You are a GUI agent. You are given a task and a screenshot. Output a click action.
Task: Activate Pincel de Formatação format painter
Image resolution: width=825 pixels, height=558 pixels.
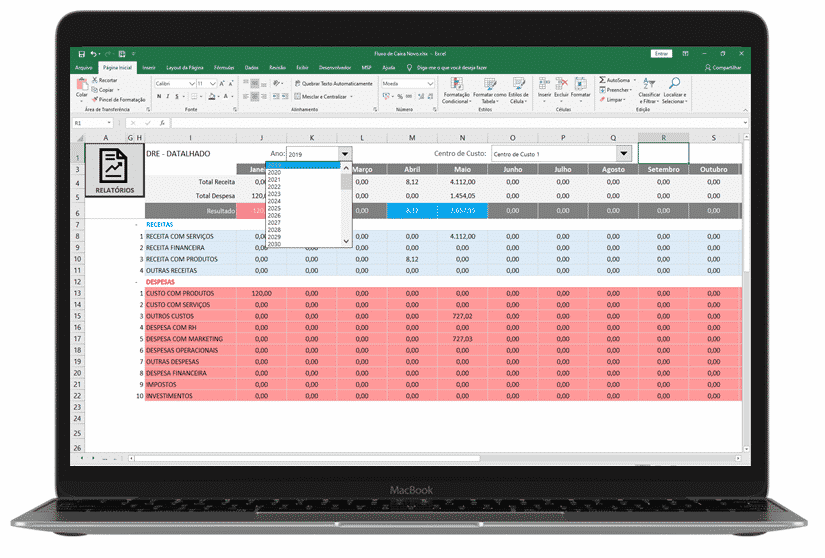[x=118, y=99]
